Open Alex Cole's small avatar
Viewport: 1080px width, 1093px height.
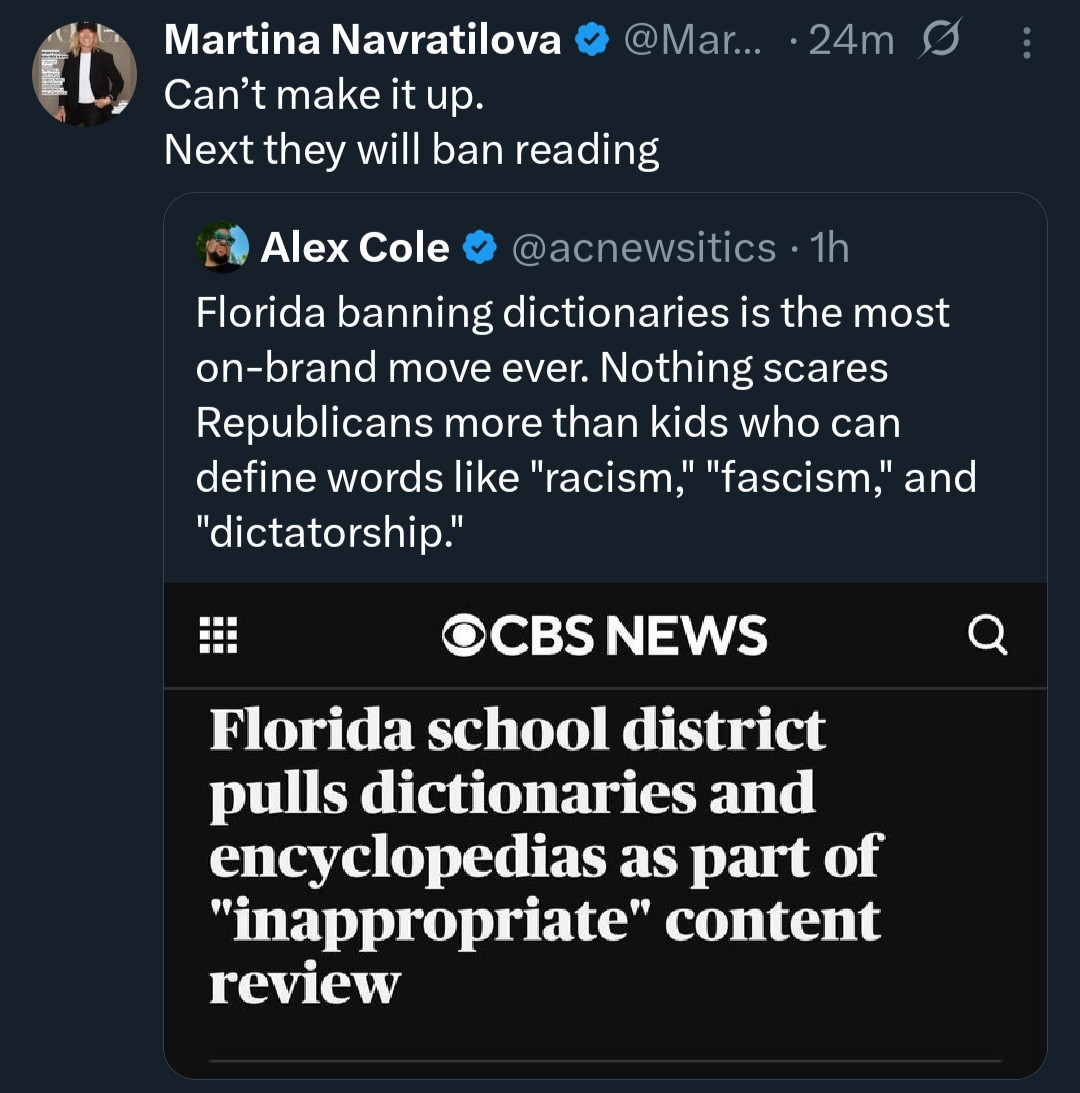click(222, 247)
